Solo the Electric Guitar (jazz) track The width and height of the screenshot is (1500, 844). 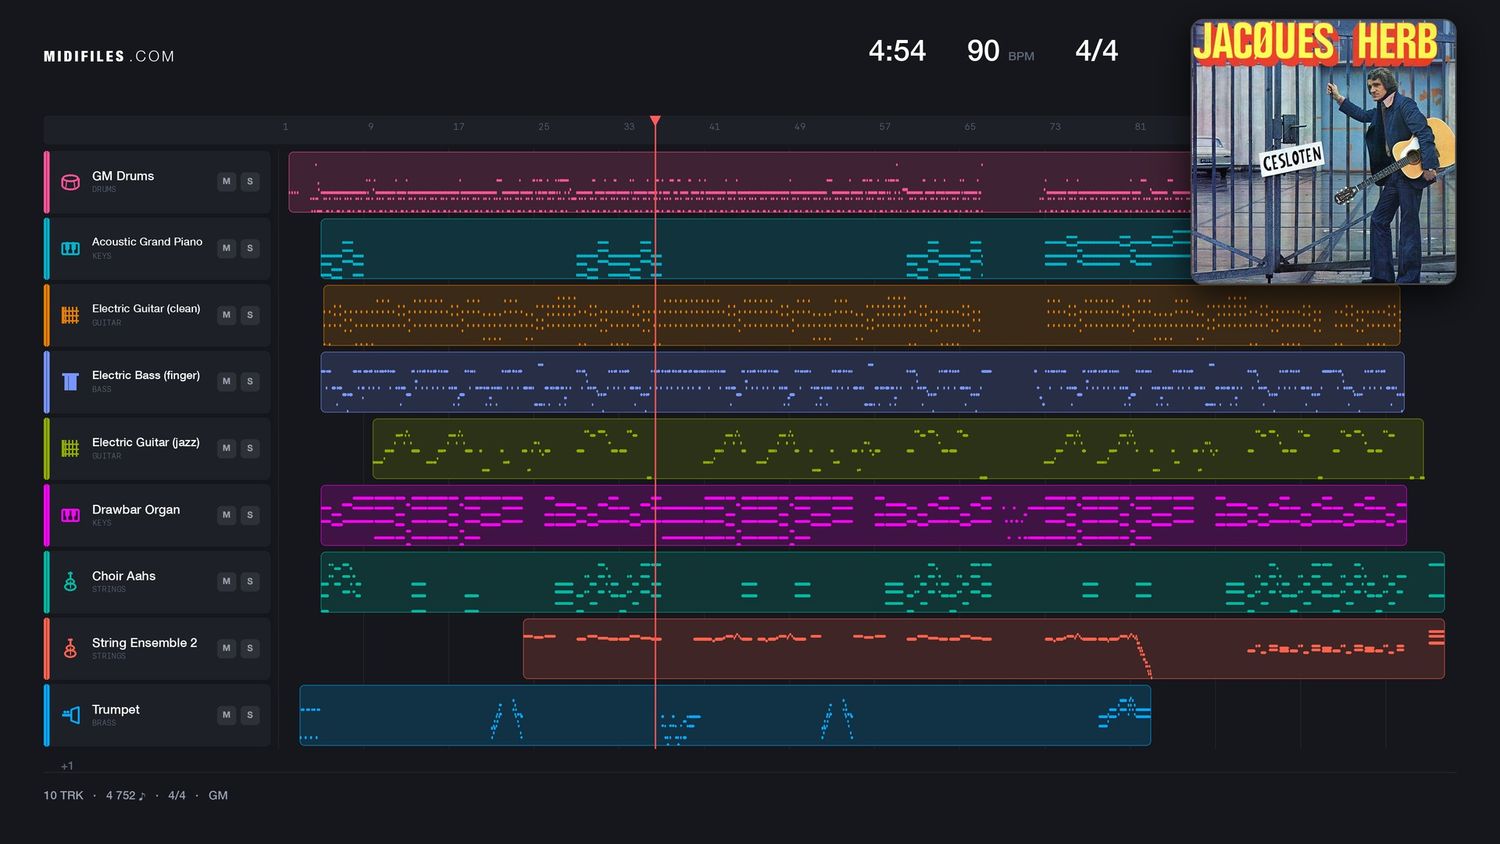250,448
